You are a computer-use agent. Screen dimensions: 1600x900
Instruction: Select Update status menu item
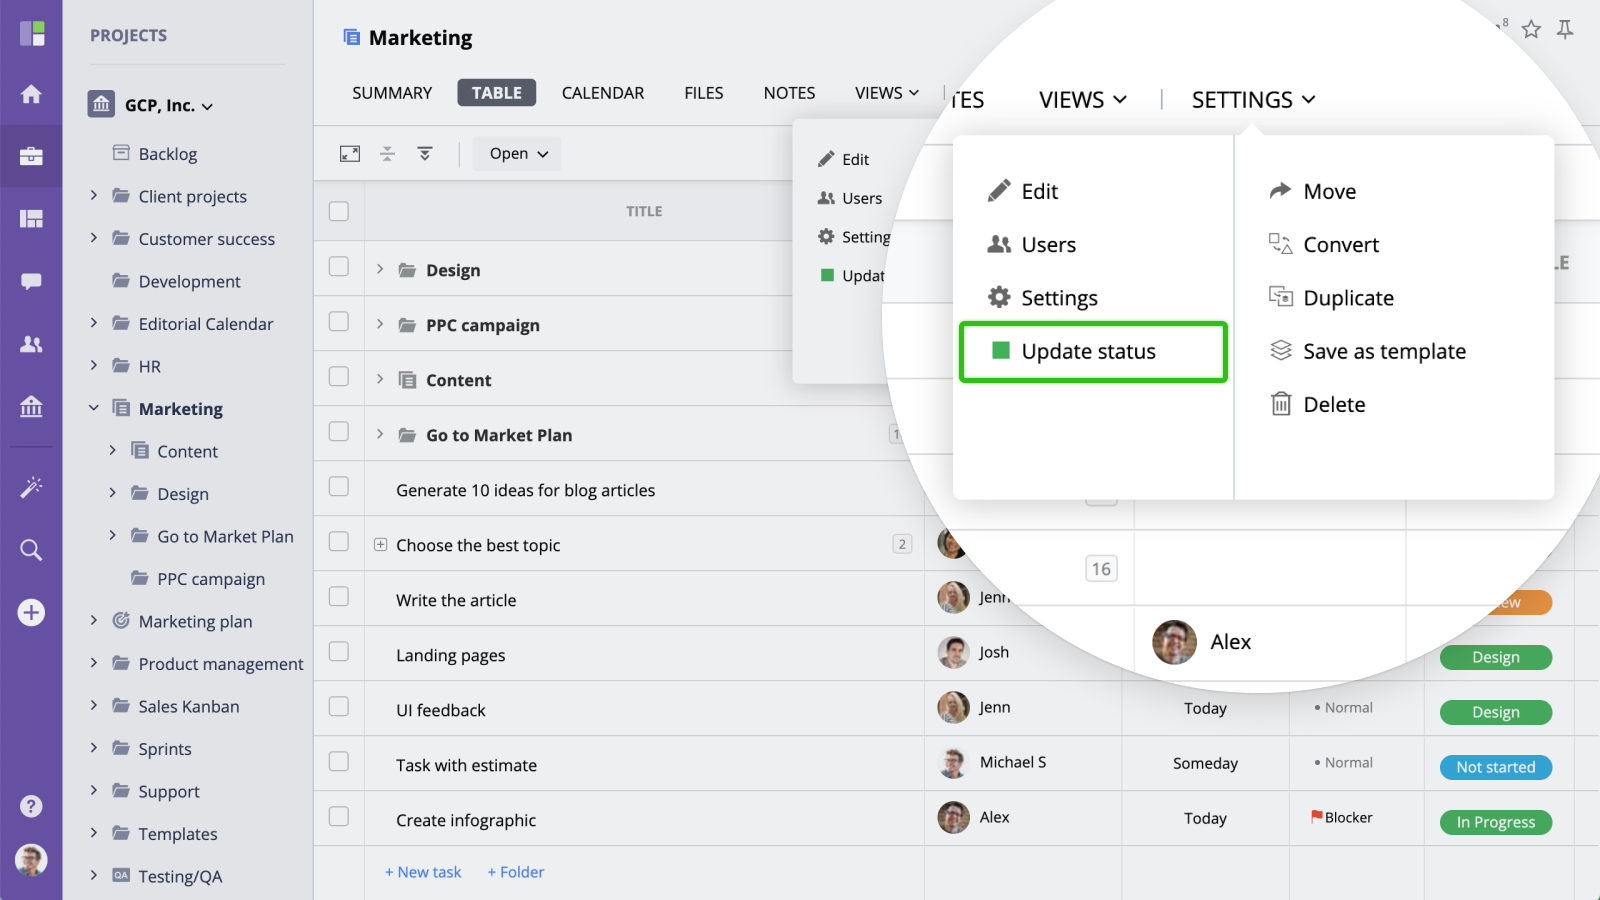(1093, 351)
